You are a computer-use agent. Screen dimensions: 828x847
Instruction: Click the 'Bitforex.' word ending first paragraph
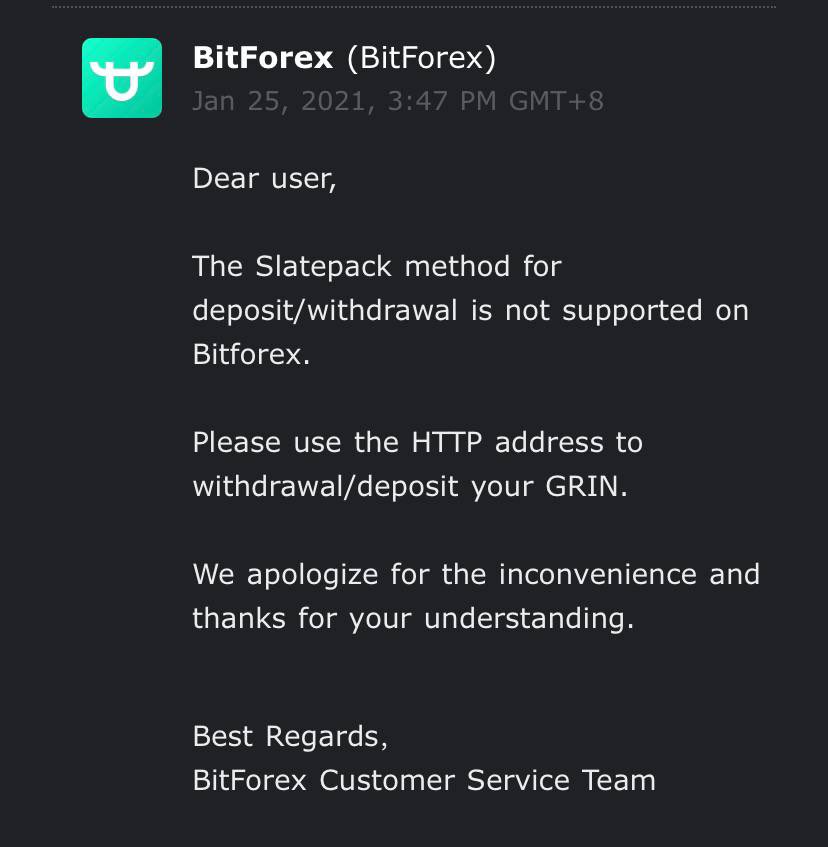click(251, 354)
